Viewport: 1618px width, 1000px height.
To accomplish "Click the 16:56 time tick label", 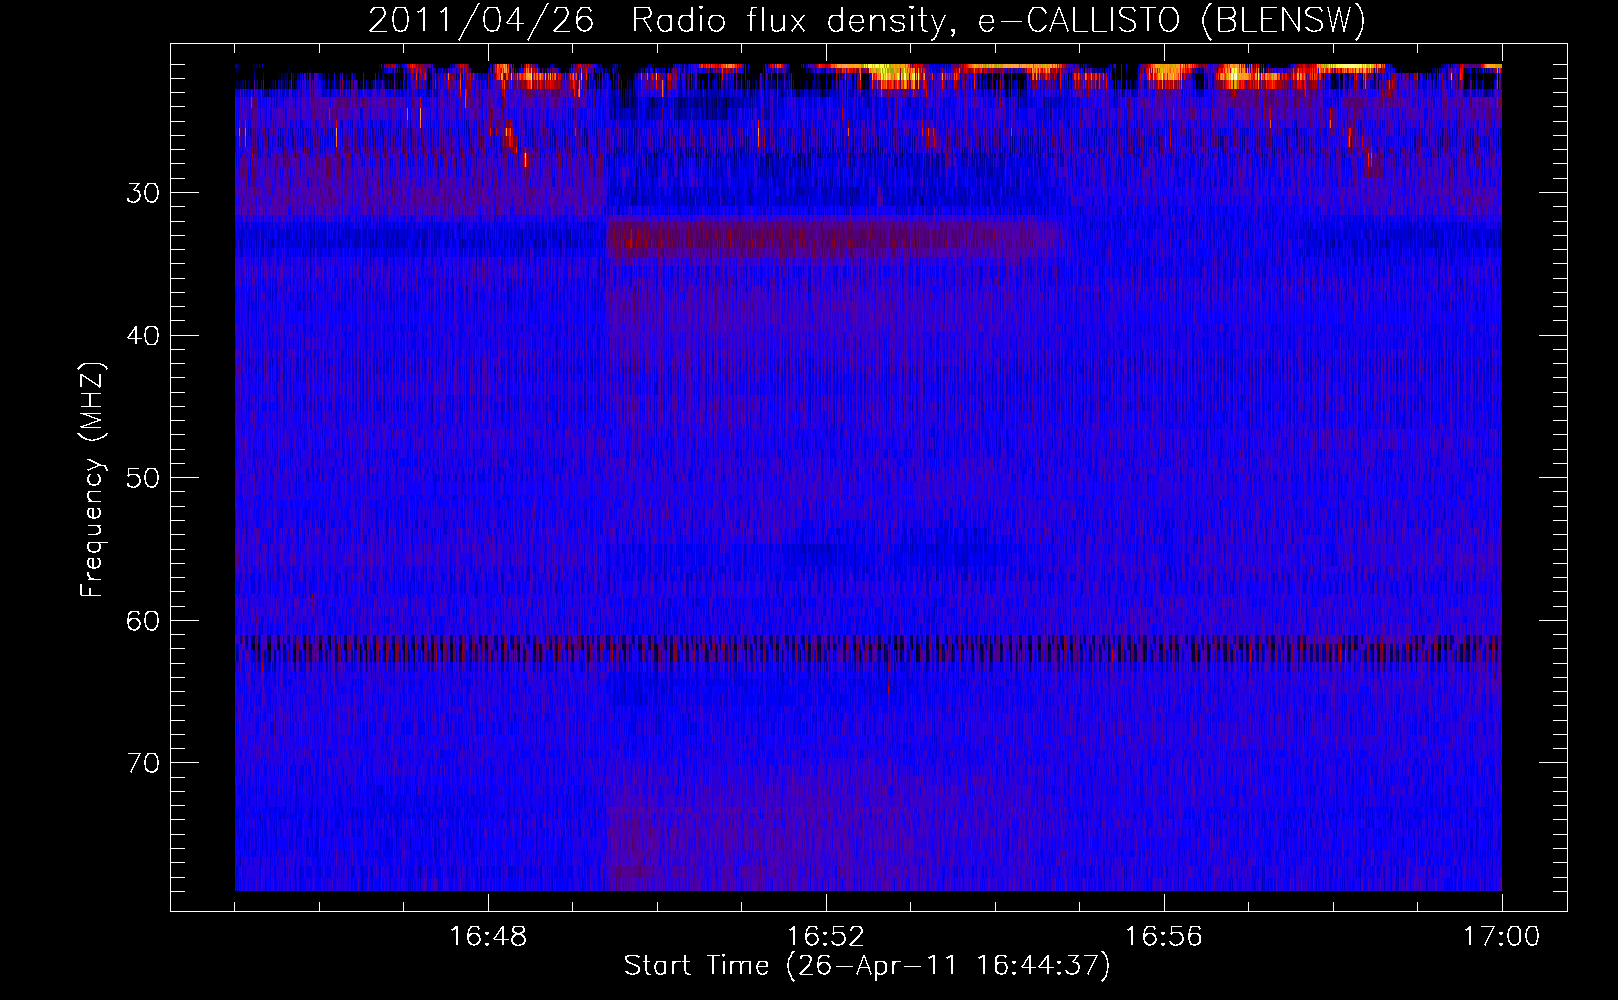I will [x=1164, y=937].
